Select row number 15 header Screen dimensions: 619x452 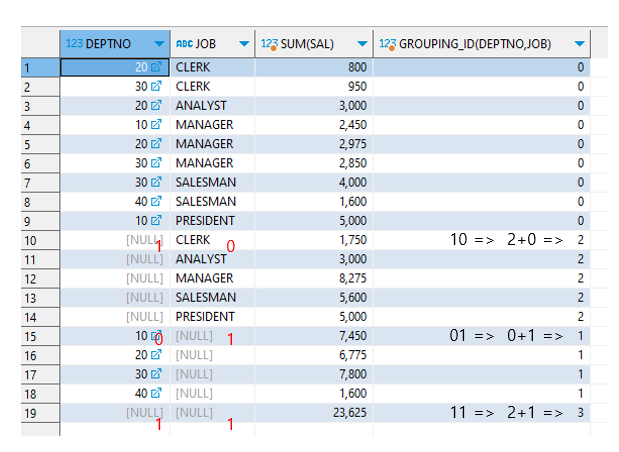pos(40,336)
